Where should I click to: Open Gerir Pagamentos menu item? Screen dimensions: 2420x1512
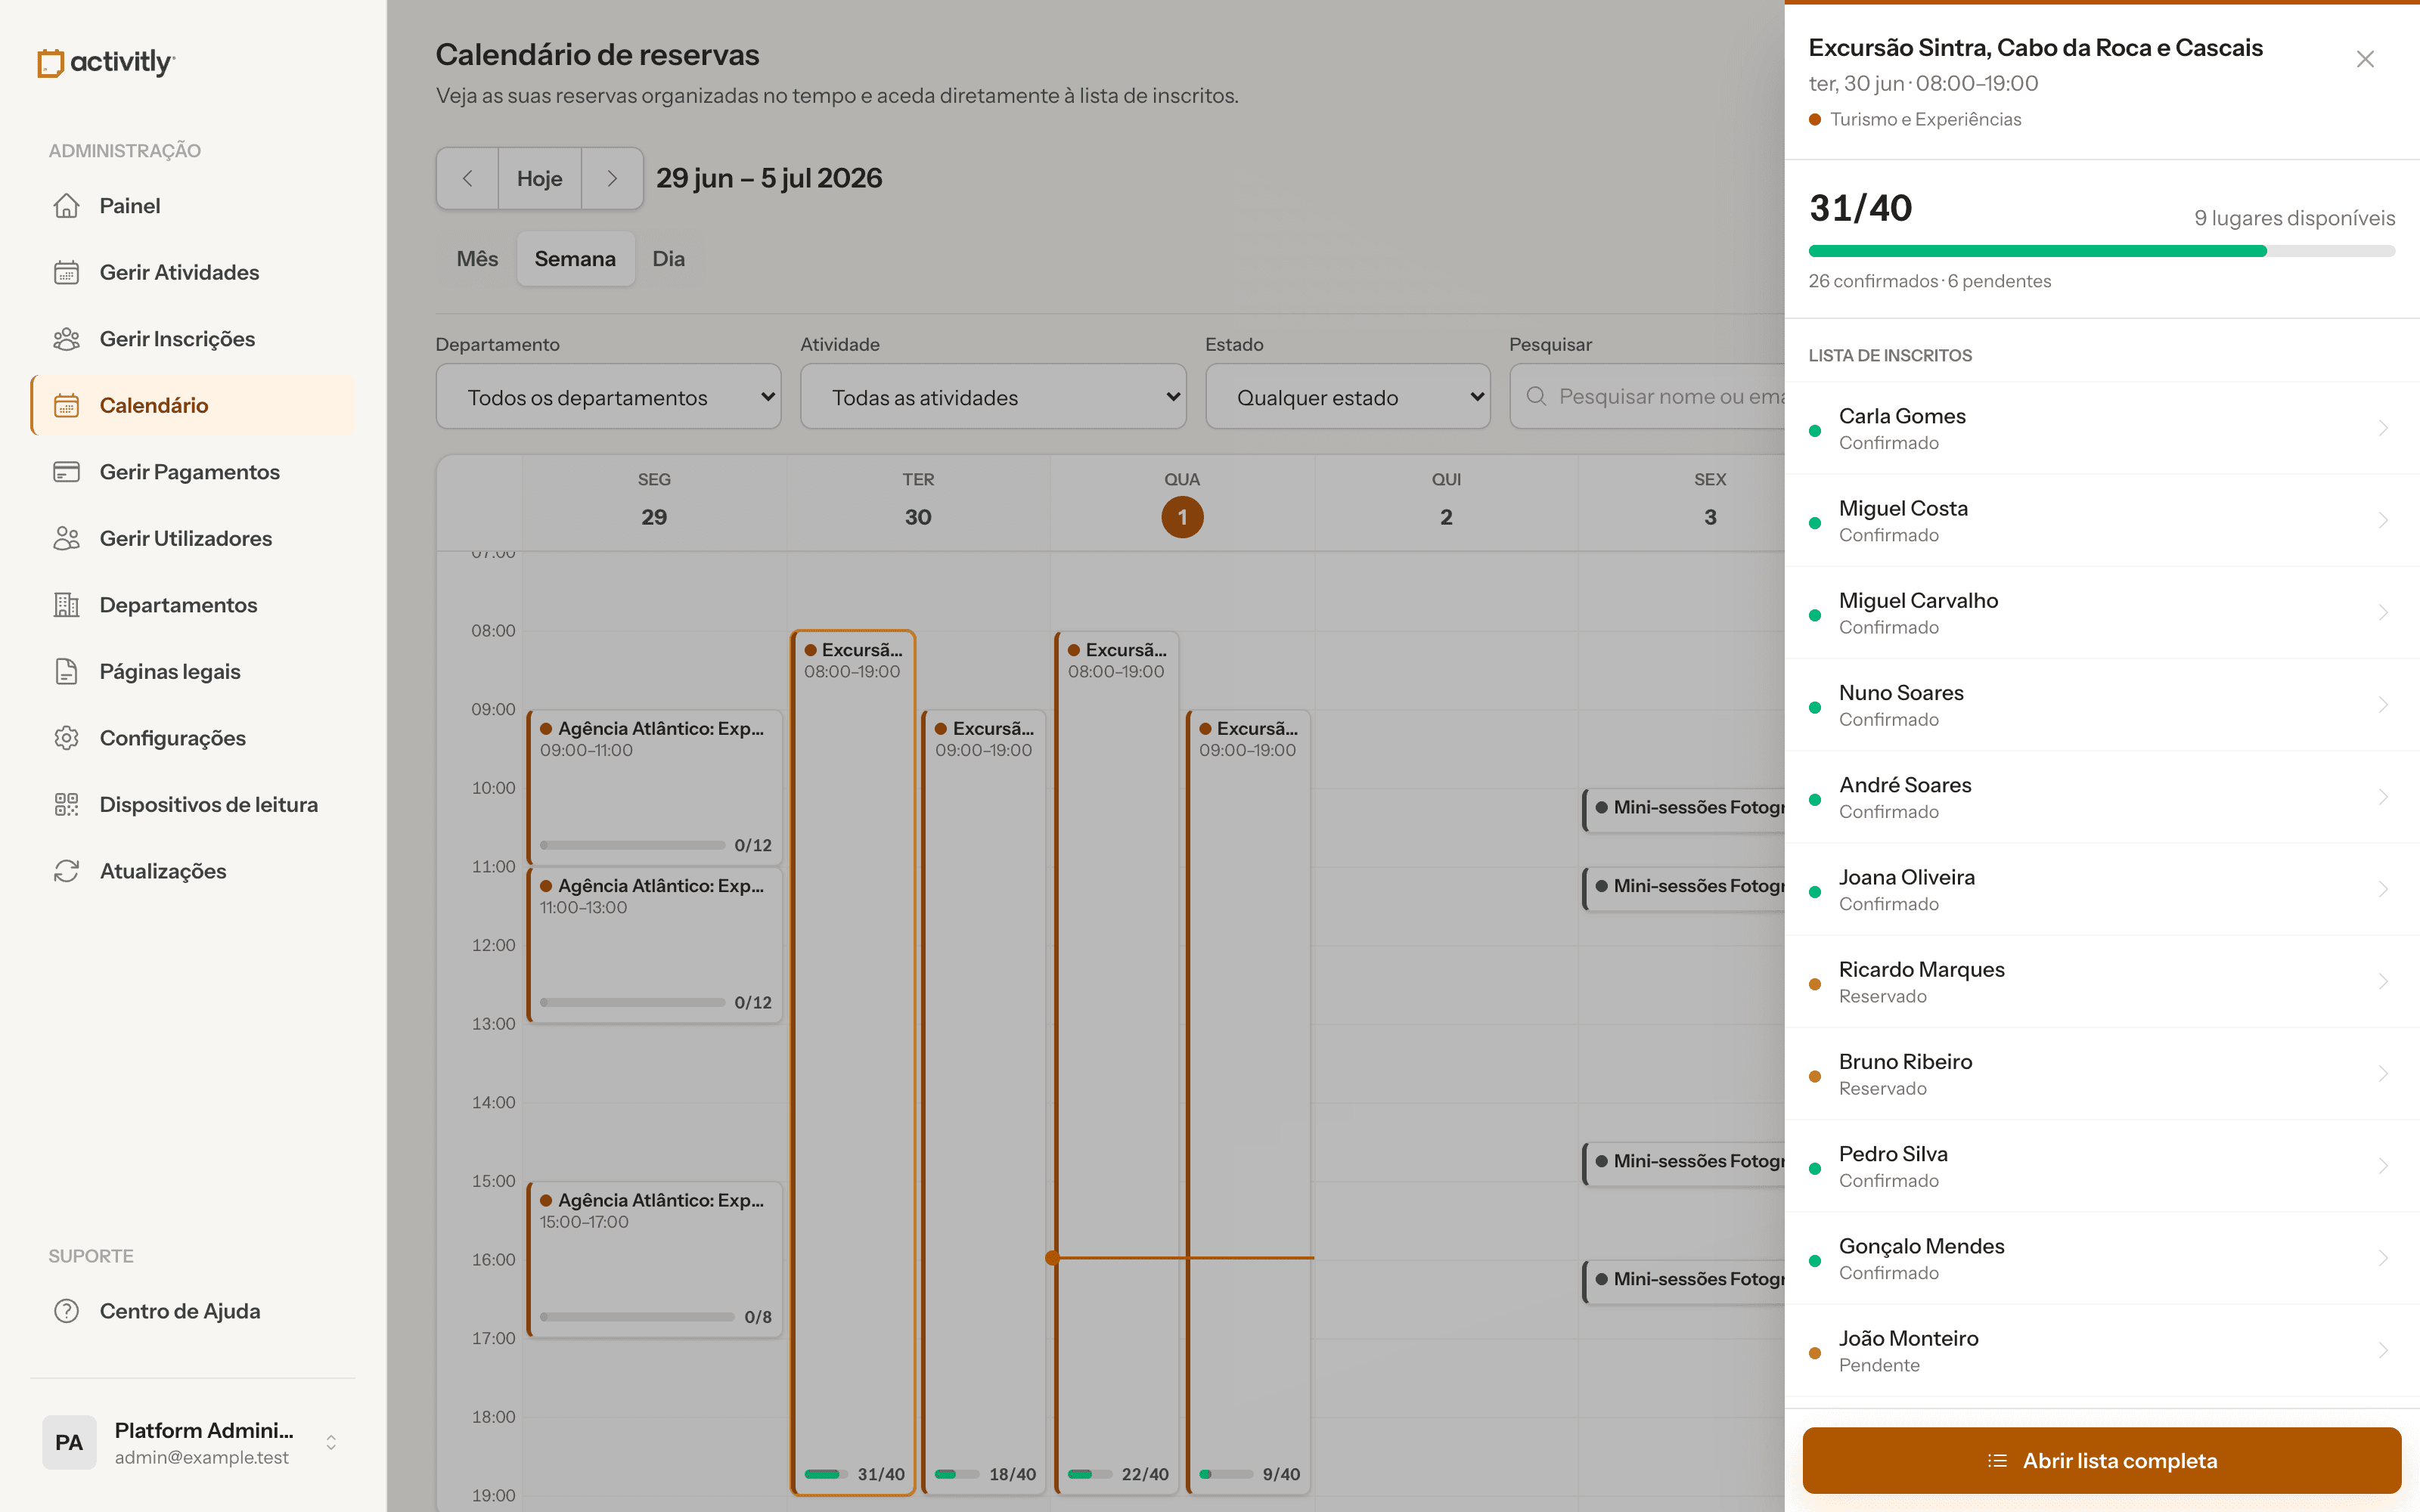point(193,472)
